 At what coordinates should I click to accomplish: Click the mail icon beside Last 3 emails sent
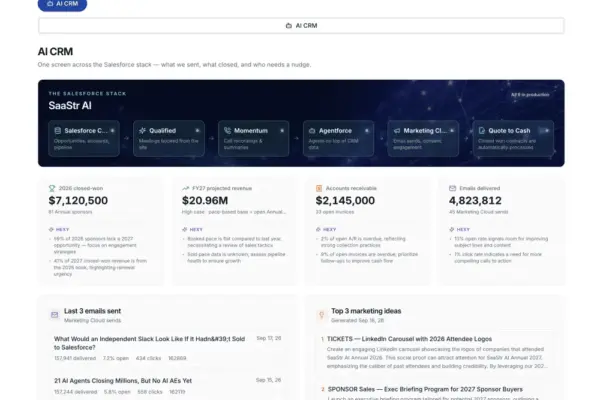tap(54, 315)
